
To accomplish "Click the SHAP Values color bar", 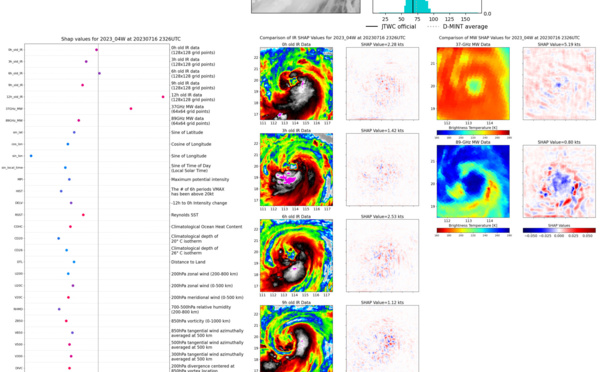I will point(559,230).
